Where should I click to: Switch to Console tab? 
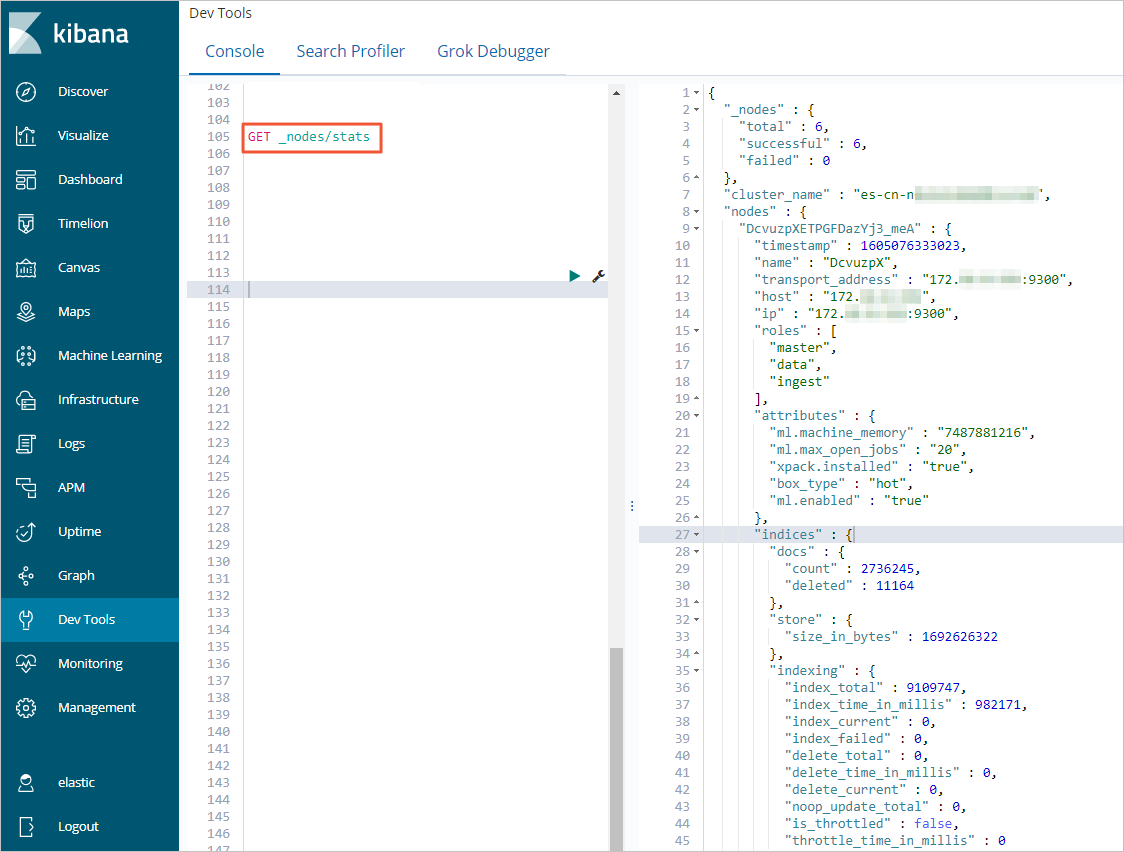[234, 52]
